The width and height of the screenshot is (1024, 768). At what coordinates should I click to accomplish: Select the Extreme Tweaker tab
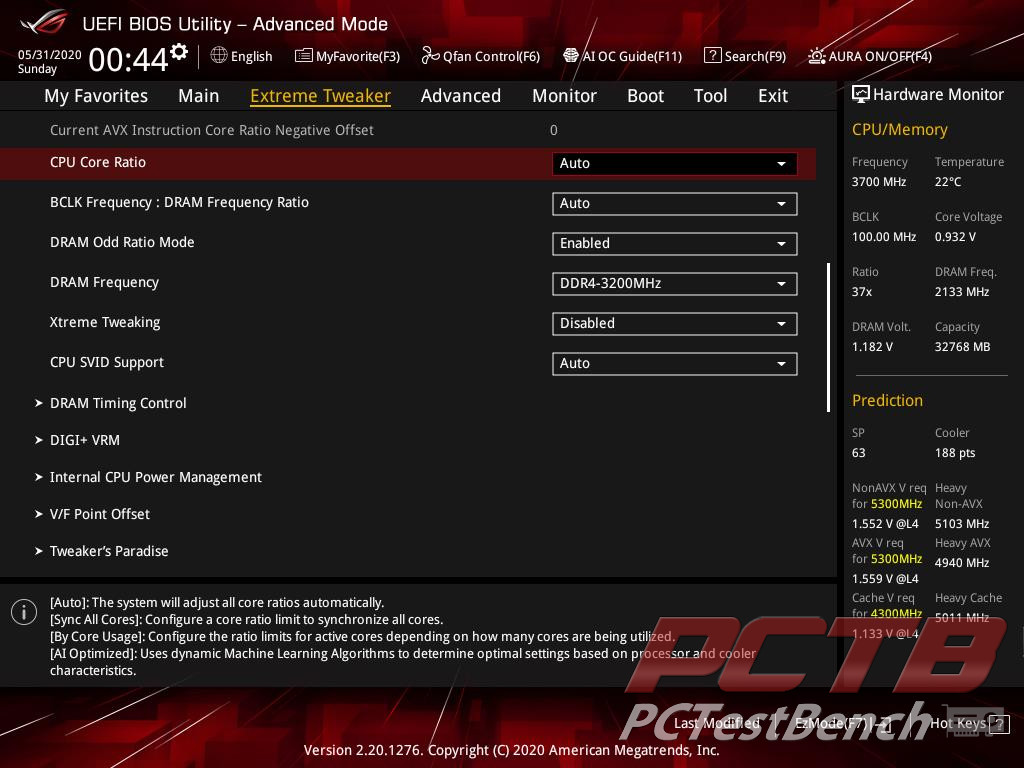(320, 96)
